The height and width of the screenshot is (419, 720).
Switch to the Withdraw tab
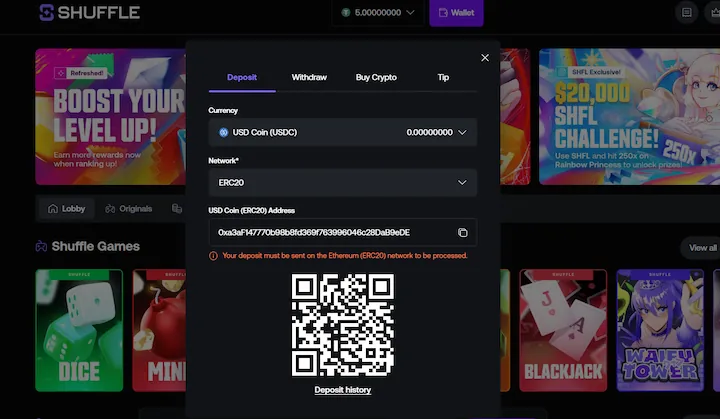coord(309,77)
